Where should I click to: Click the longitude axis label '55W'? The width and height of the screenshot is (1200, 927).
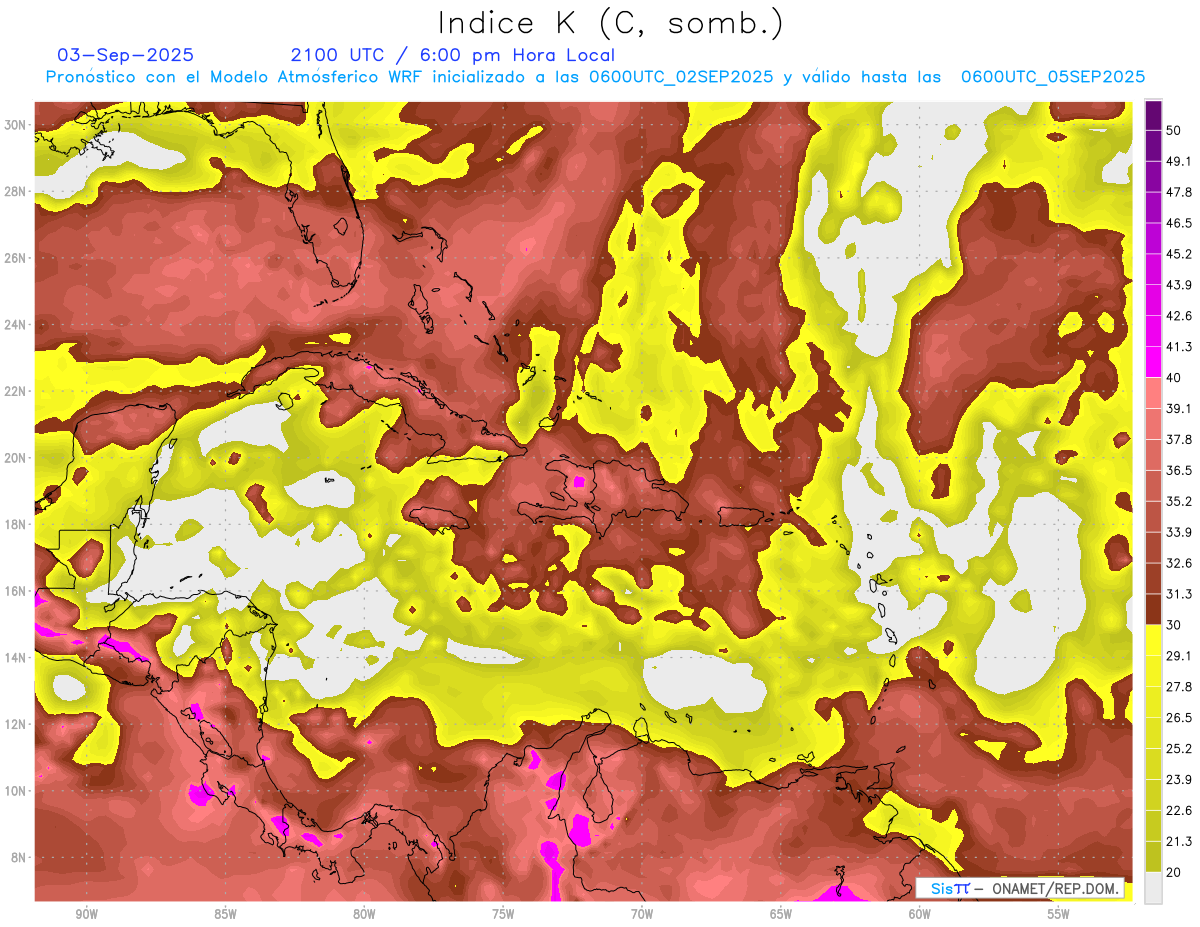[1059, 914]
